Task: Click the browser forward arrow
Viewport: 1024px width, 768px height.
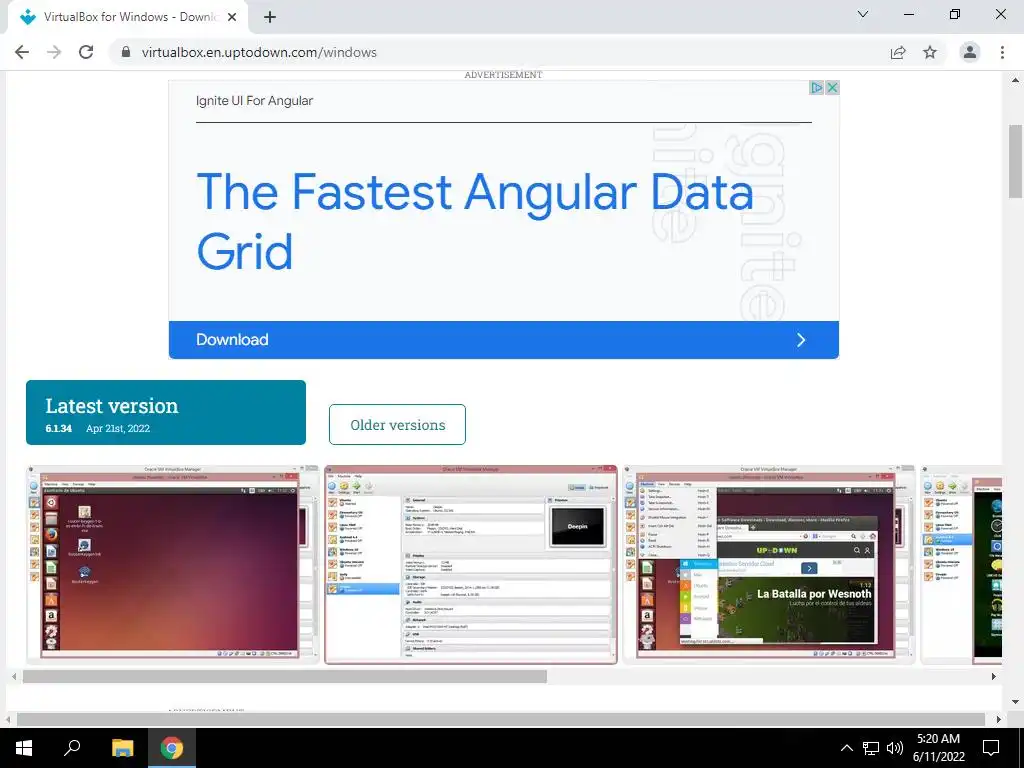Action: 54,52
